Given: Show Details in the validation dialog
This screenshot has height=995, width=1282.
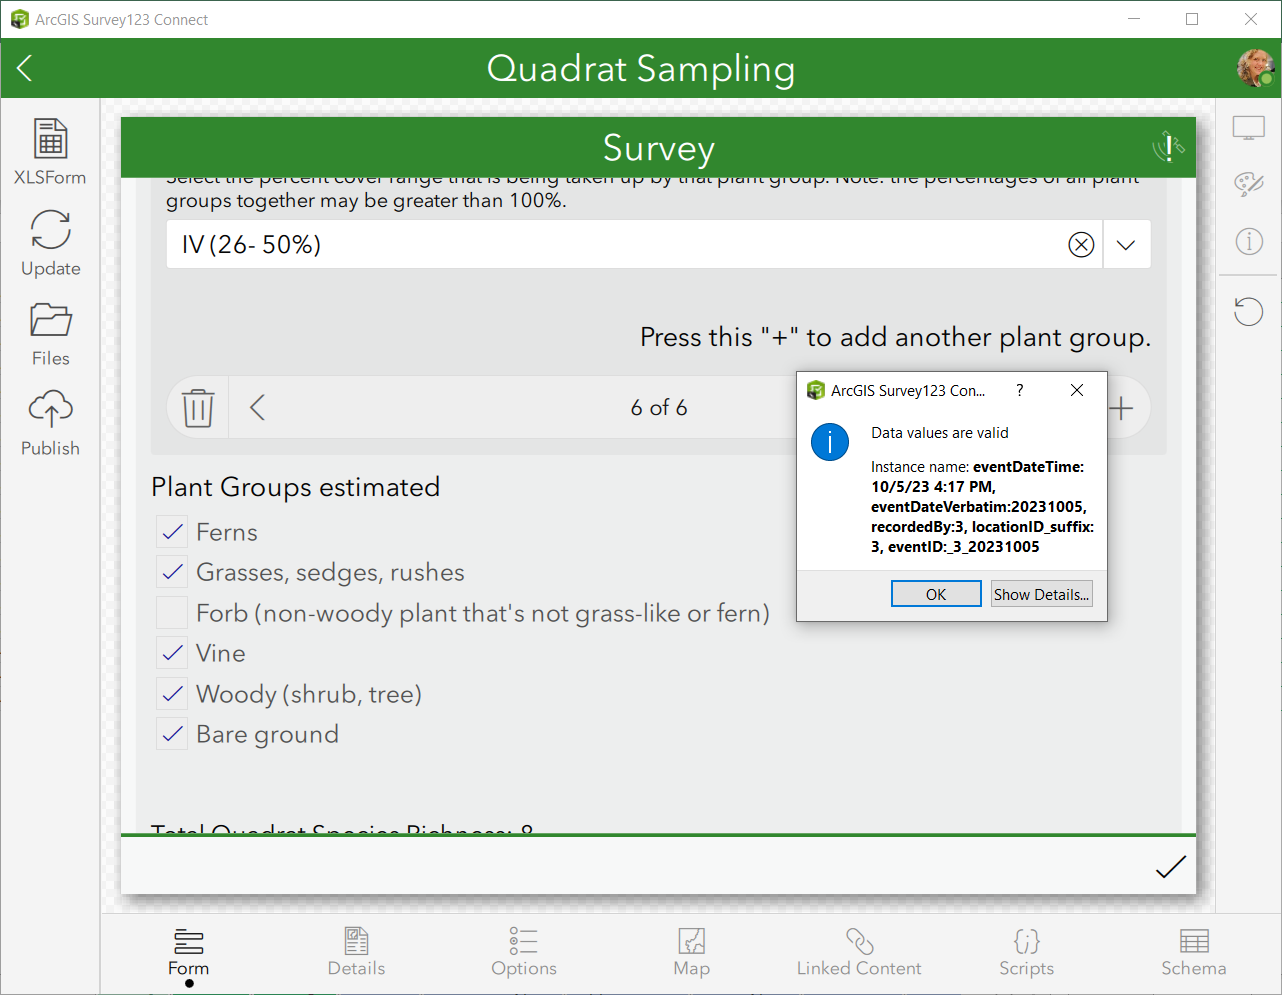Looking at the screenshot, I should click(1041, 593).
